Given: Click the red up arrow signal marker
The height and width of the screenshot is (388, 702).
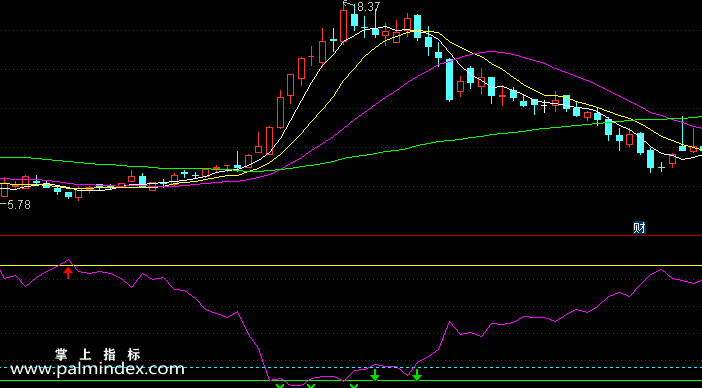Looking at the screenshot, I should 68,273.
